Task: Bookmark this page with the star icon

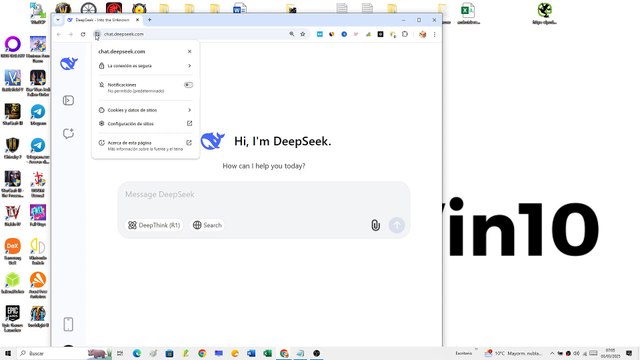Action: [303, 34]
